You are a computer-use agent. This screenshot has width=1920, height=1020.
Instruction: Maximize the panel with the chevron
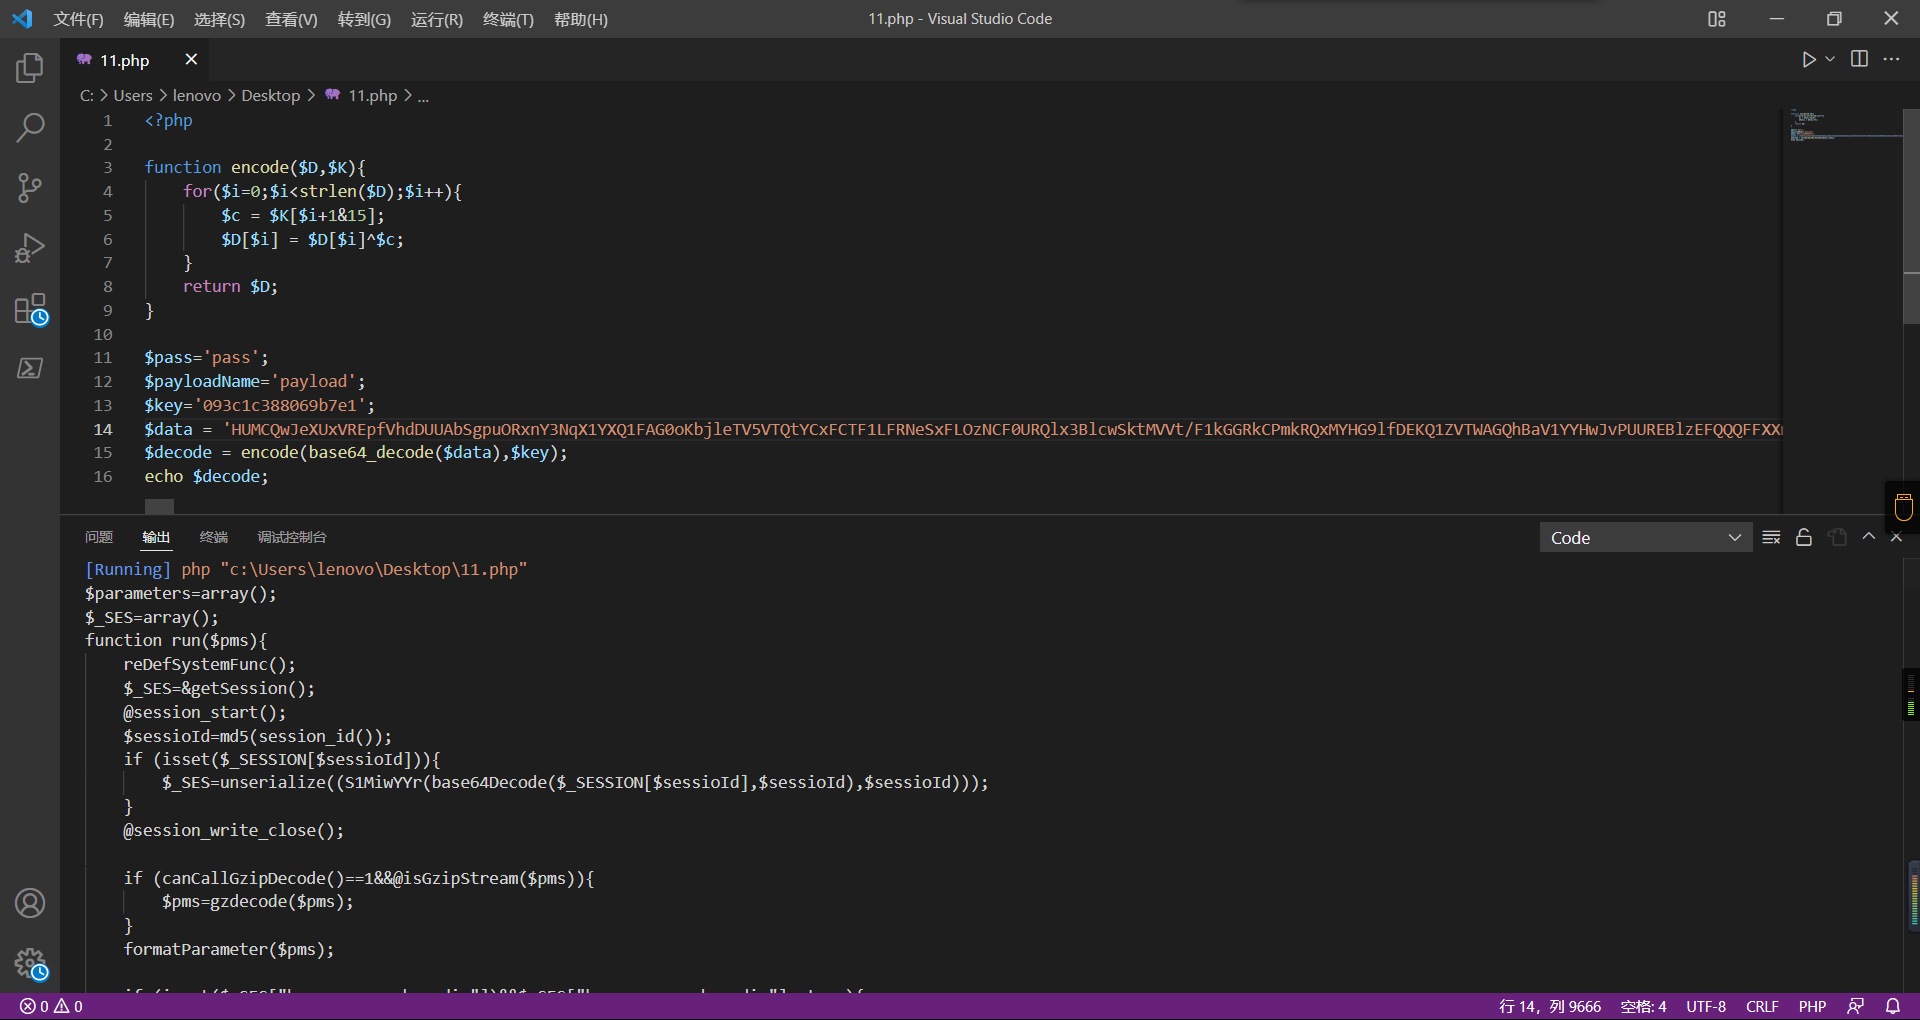point(1868,537)
